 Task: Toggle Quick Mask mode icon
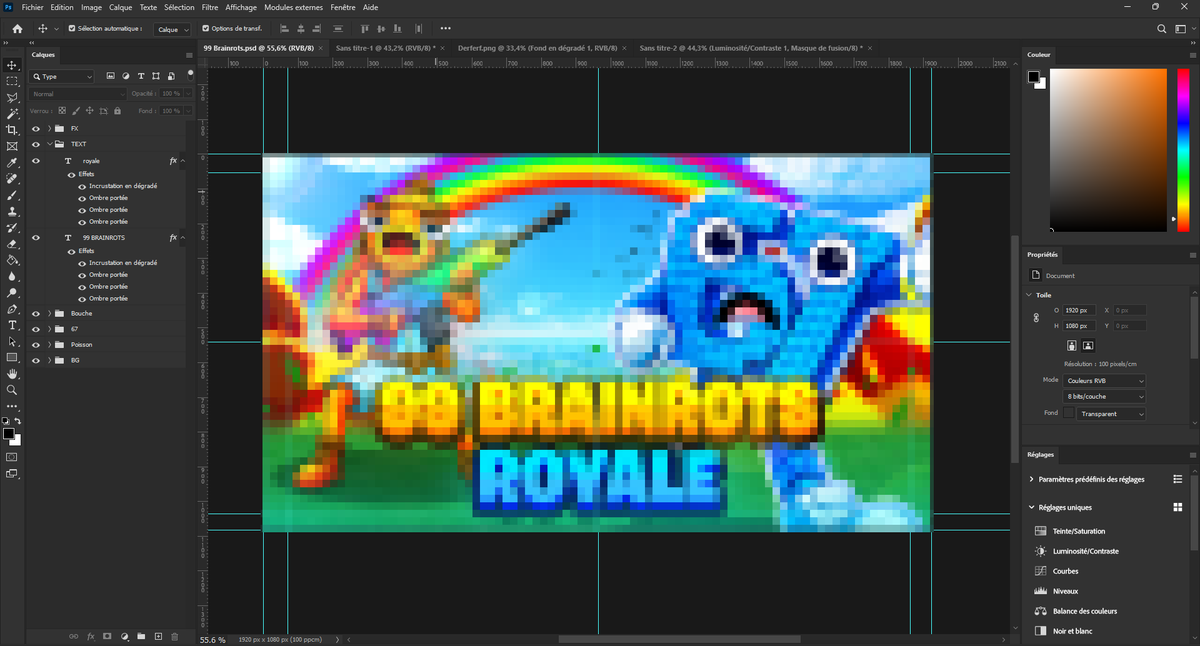point(12,456)
